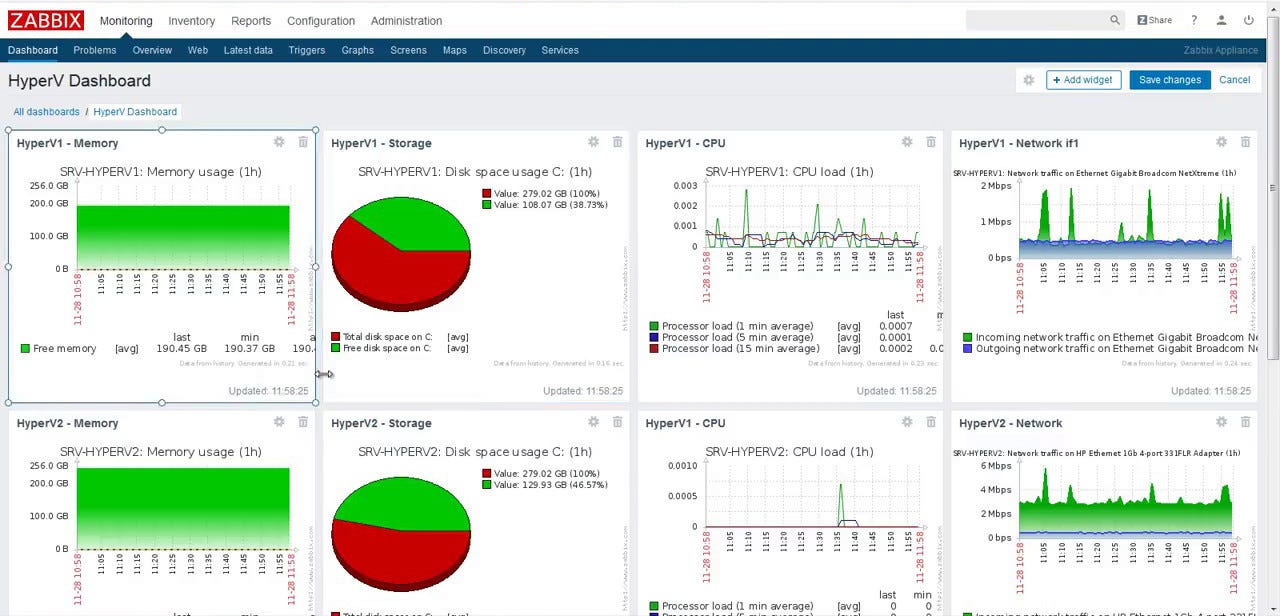The height and width of the screenshot is (616, 1280).
Task: Edit the second-row HyperV1 - CPU widget gear
Action: click(907, 422)
